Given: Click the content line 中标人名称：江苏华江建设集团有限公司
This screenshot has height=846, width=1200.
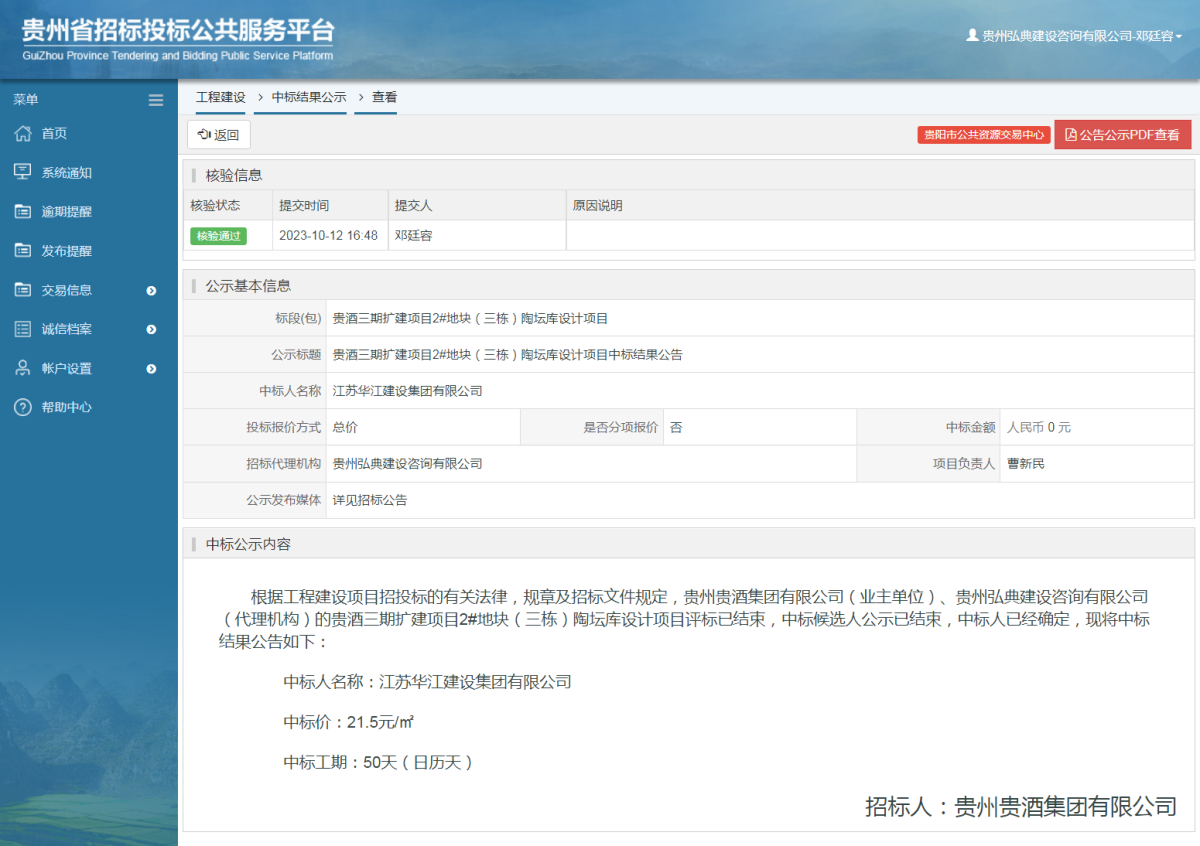Looking at the screenshot, I should pyautogui.click(x=427, y=682).
